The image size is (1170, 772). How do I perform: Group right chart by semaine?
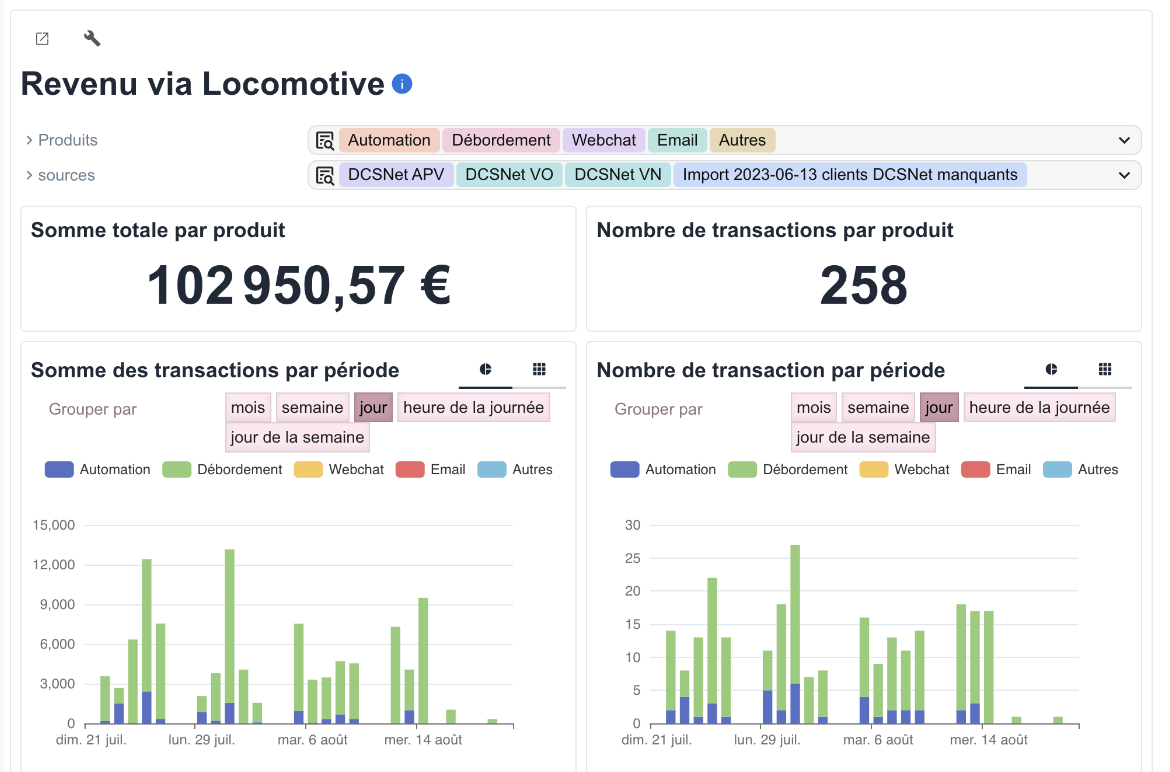point(878,408)
